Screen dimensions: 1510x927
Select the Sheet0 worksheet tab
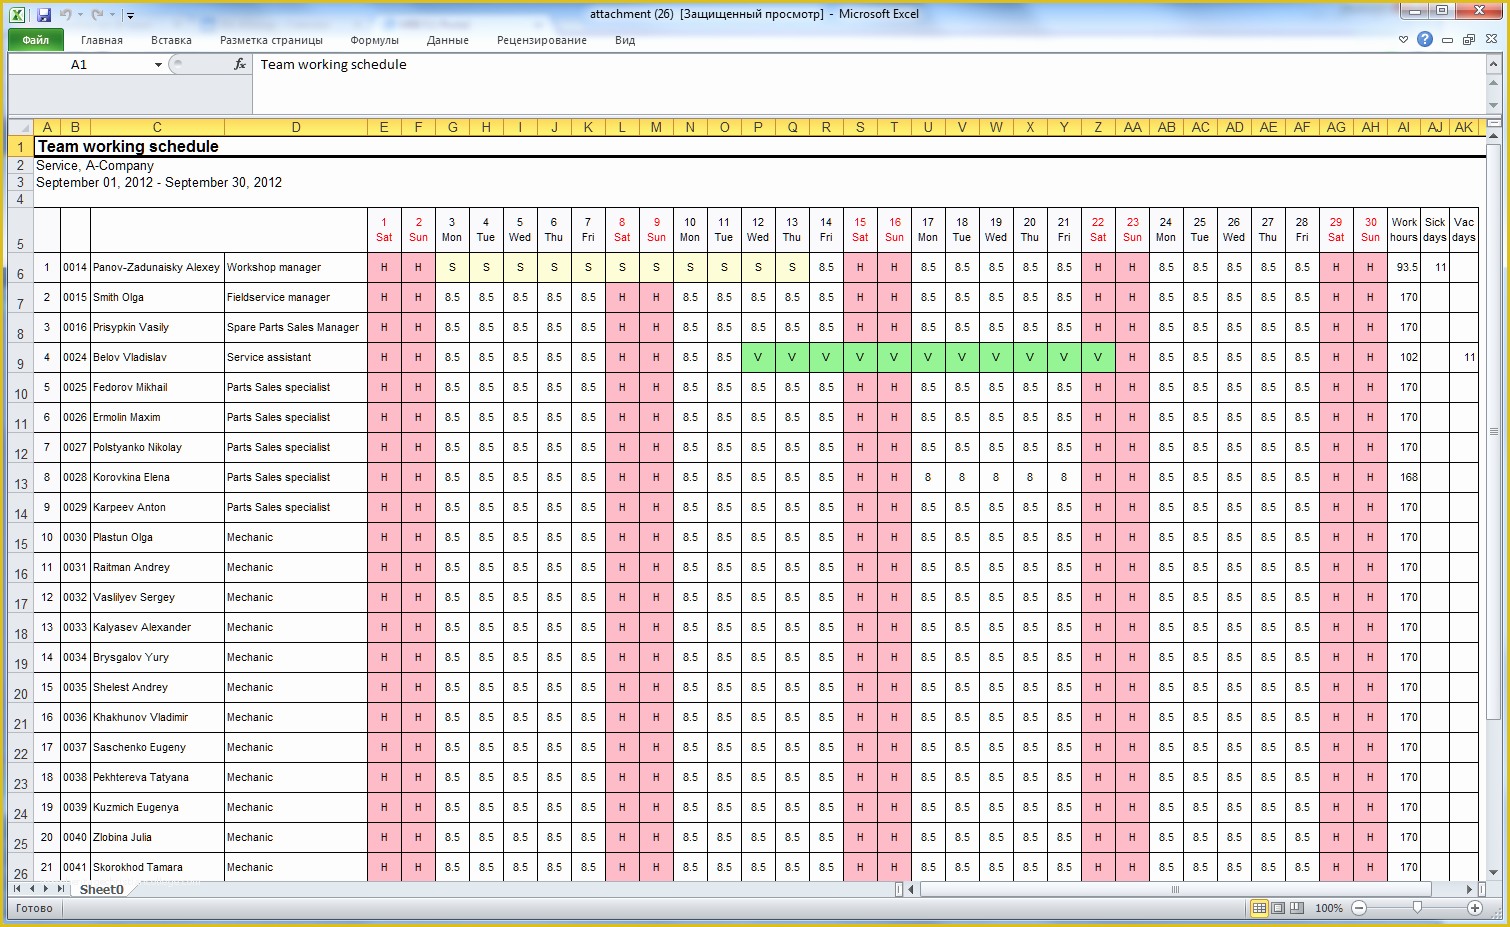pyautogui.click(x=101, y=889)
